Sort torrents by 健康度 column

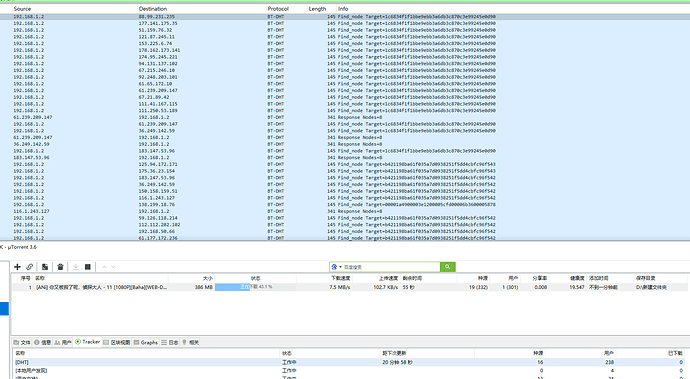577,278
